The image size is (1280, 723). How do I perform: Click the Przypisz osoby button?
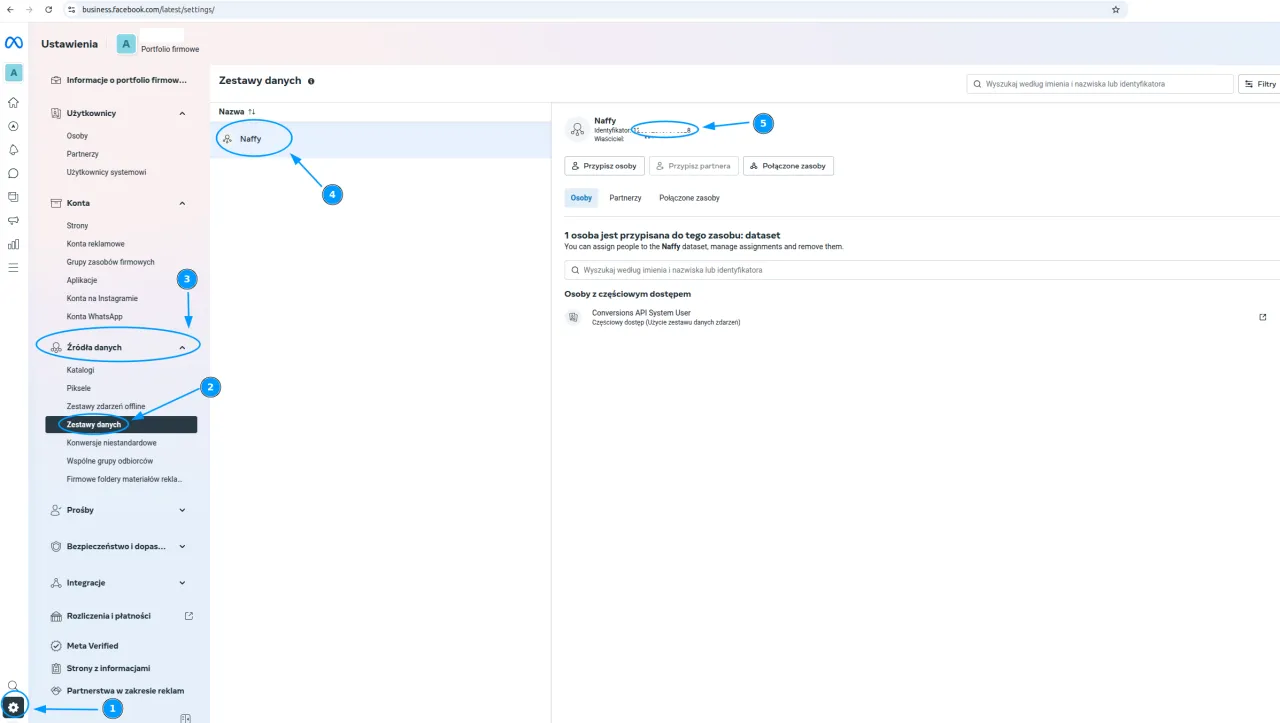tap(604, 166)
